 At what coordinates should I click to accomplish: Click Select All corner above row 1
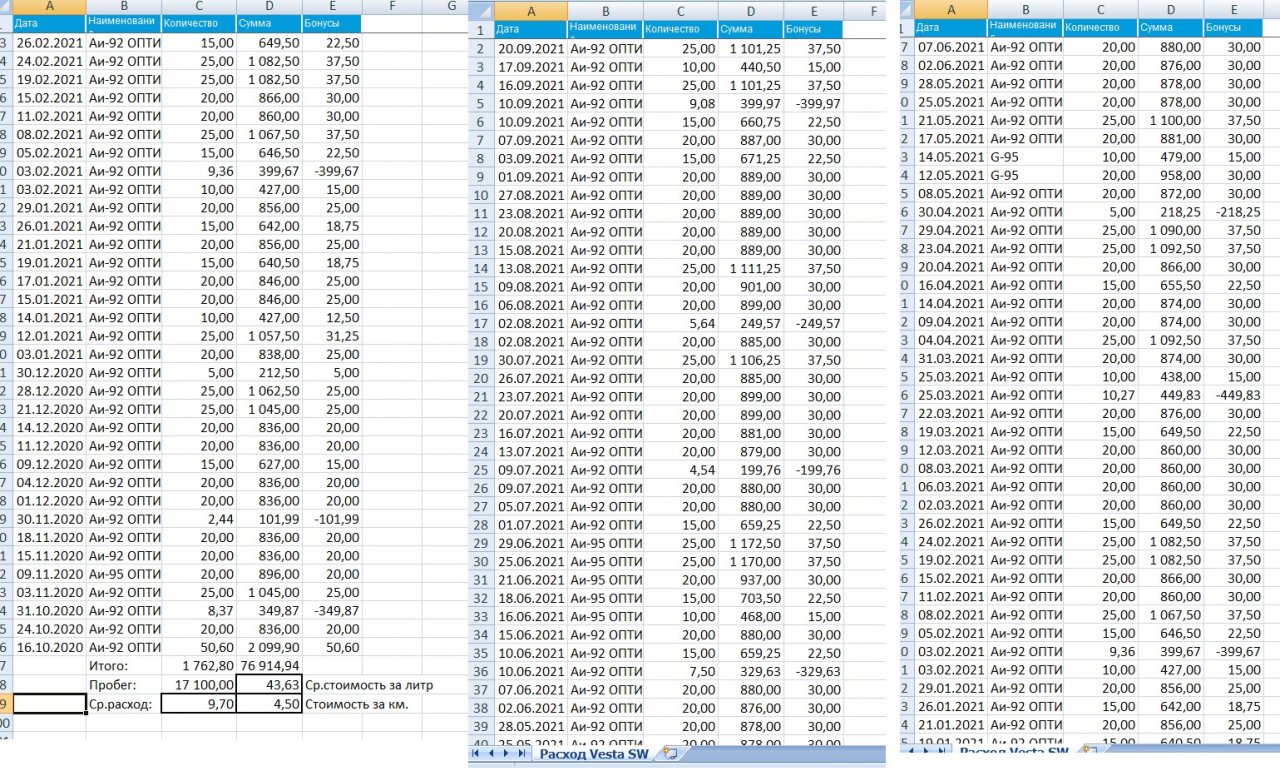(x=481, y=12)
